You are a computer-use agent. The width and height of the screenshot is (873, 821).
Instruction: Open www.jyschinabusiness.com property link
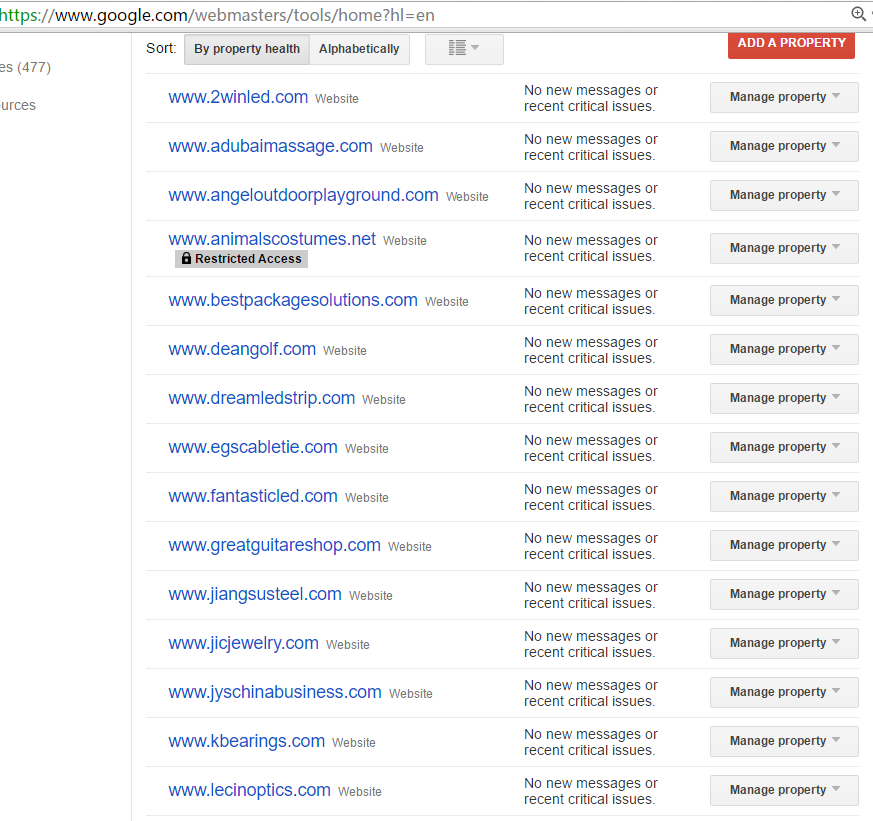[275, 692]
